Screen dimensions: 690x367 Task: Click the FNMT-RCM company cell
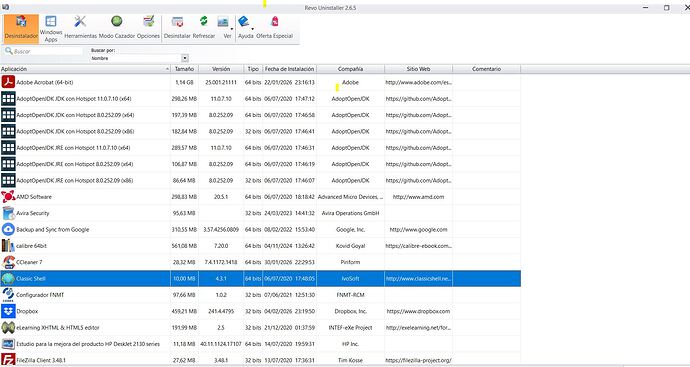350,295
